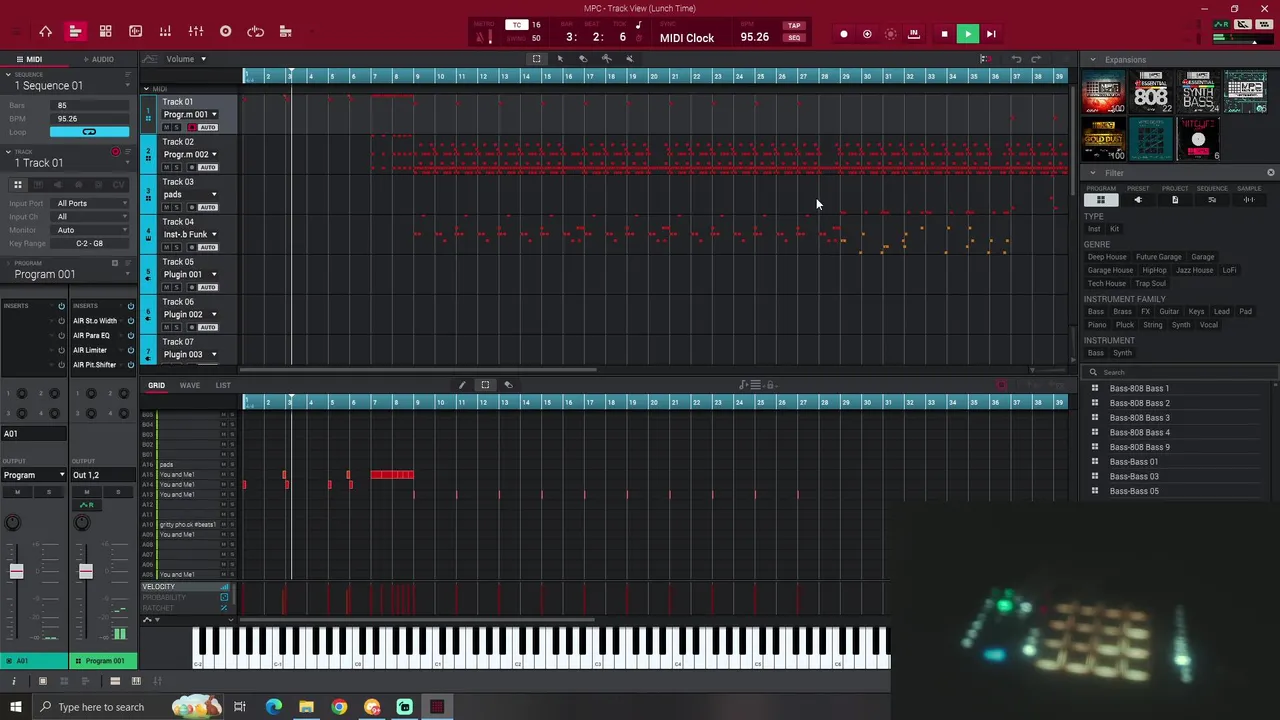Mute Track 01

(167, 127)
